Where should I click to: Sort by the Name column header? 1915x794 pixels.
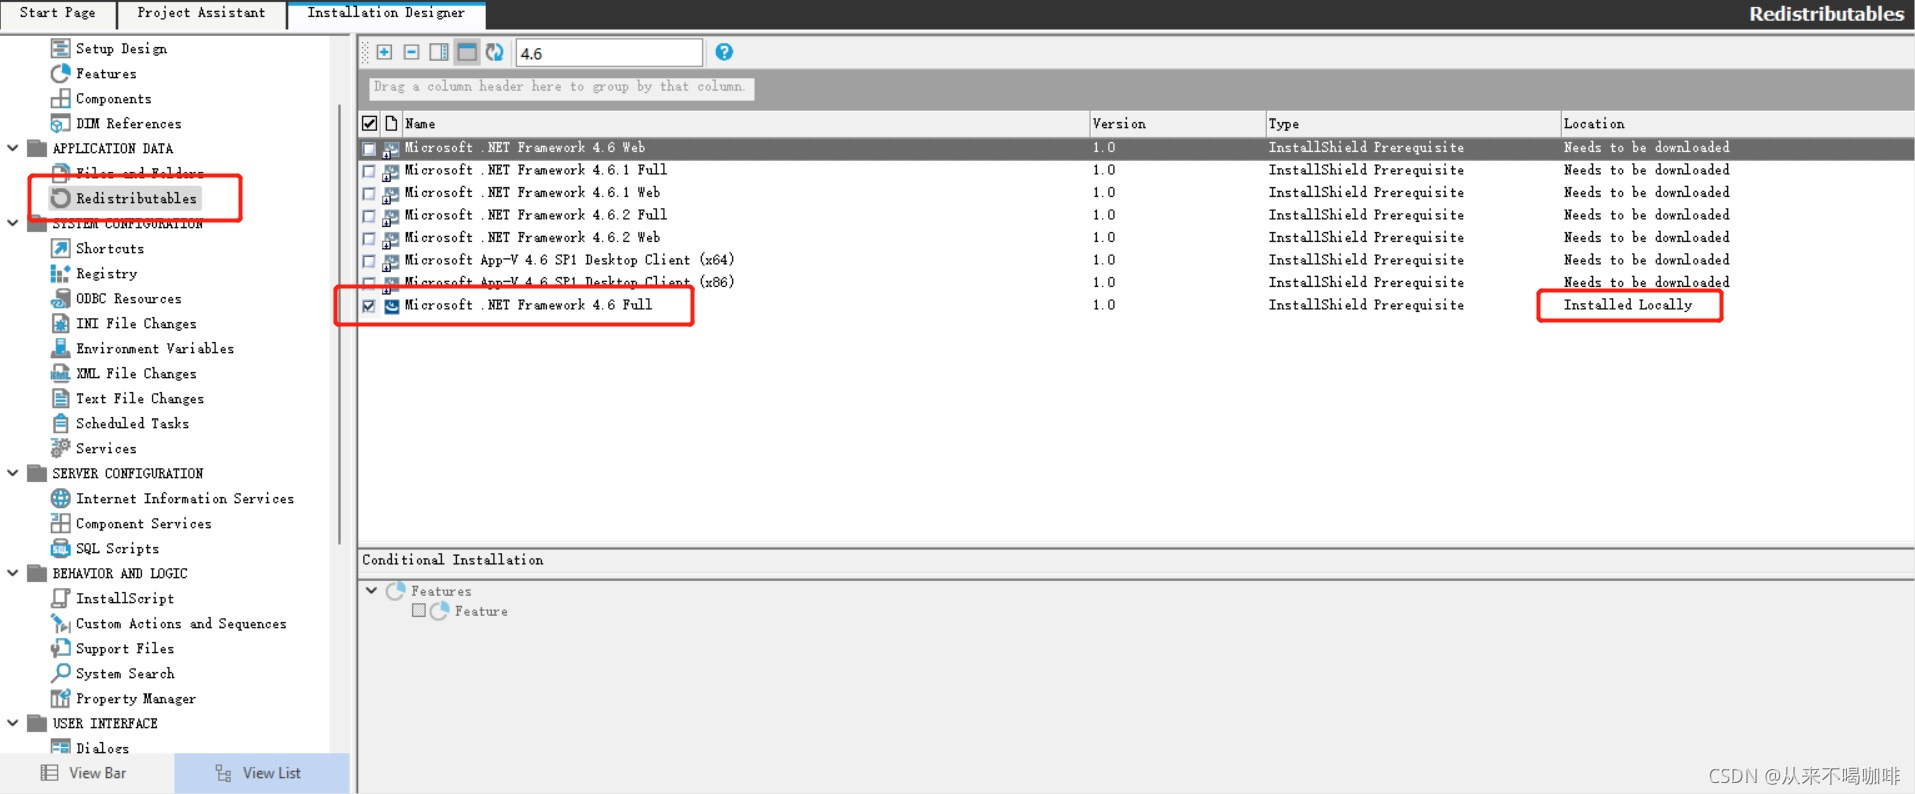[x=745, y=124]
